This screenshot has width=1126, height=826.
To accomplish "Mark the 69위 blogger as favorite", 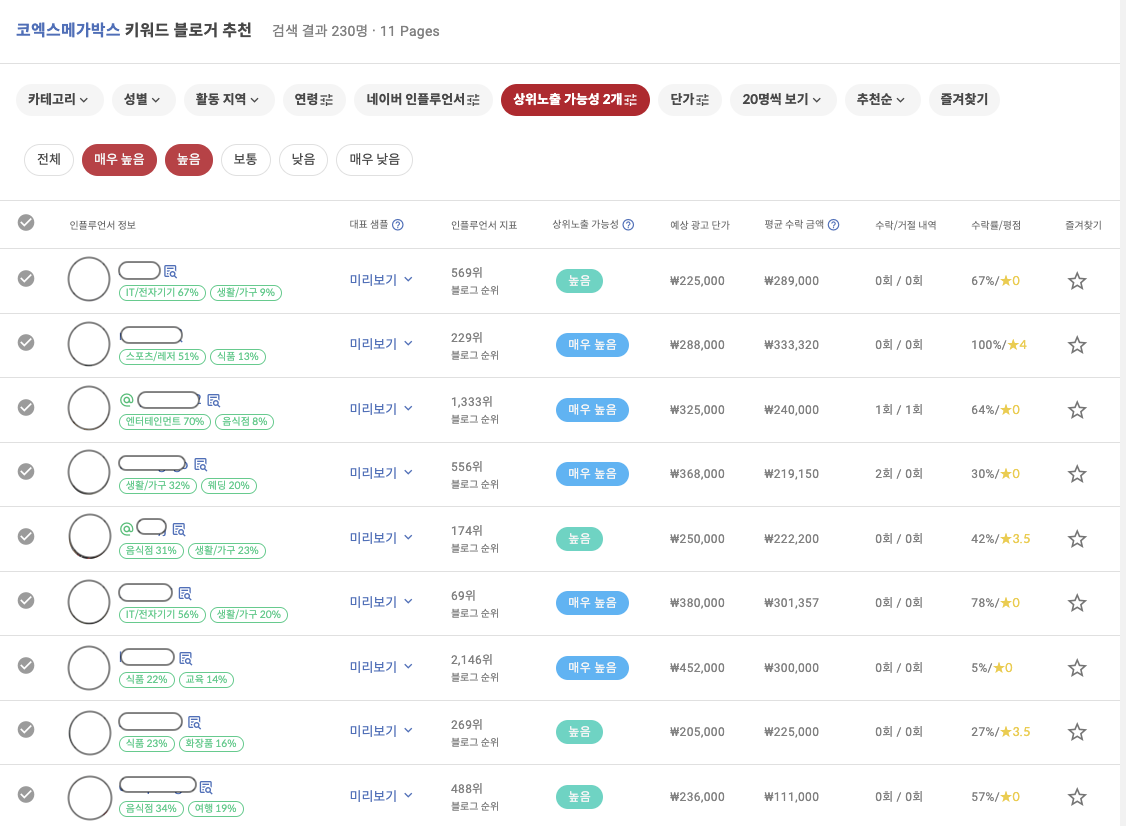I will click(1076, 603).
